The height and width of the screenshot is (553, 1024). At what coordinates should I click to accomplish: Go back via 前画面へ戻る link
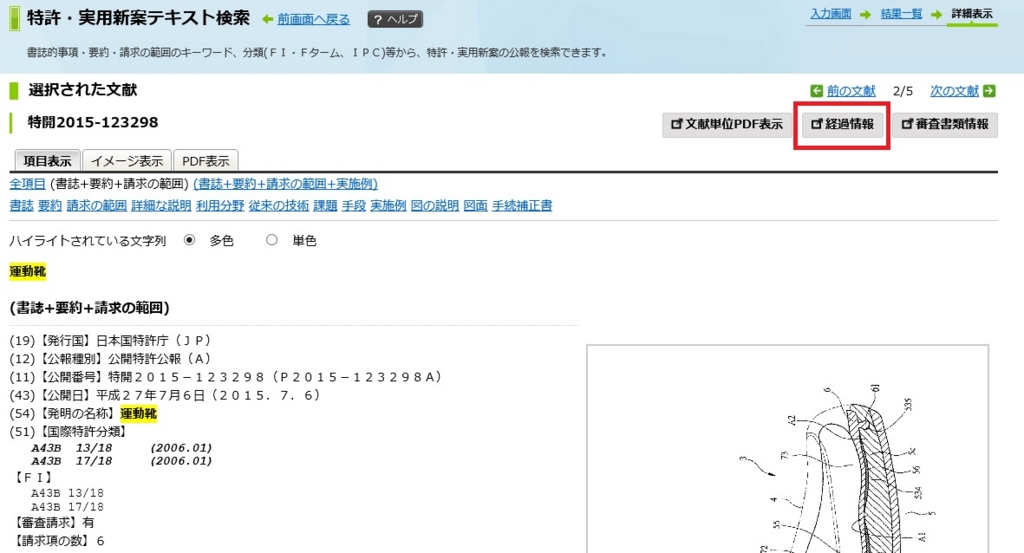313,20
